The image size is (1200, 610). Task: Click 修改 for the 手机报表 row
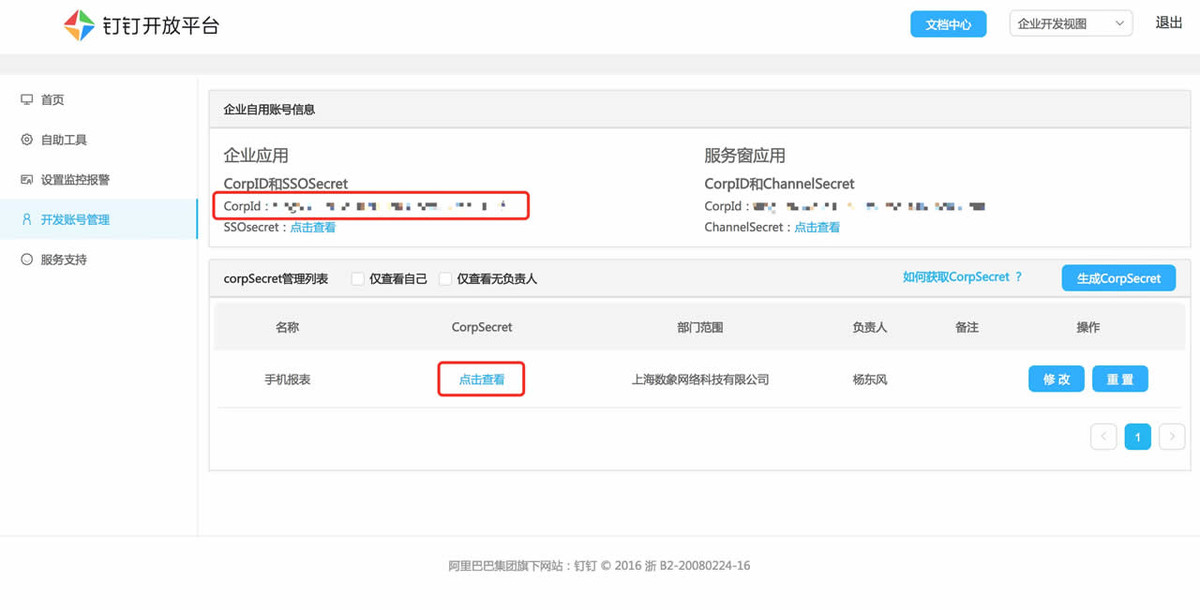[x=1057, y=379]
